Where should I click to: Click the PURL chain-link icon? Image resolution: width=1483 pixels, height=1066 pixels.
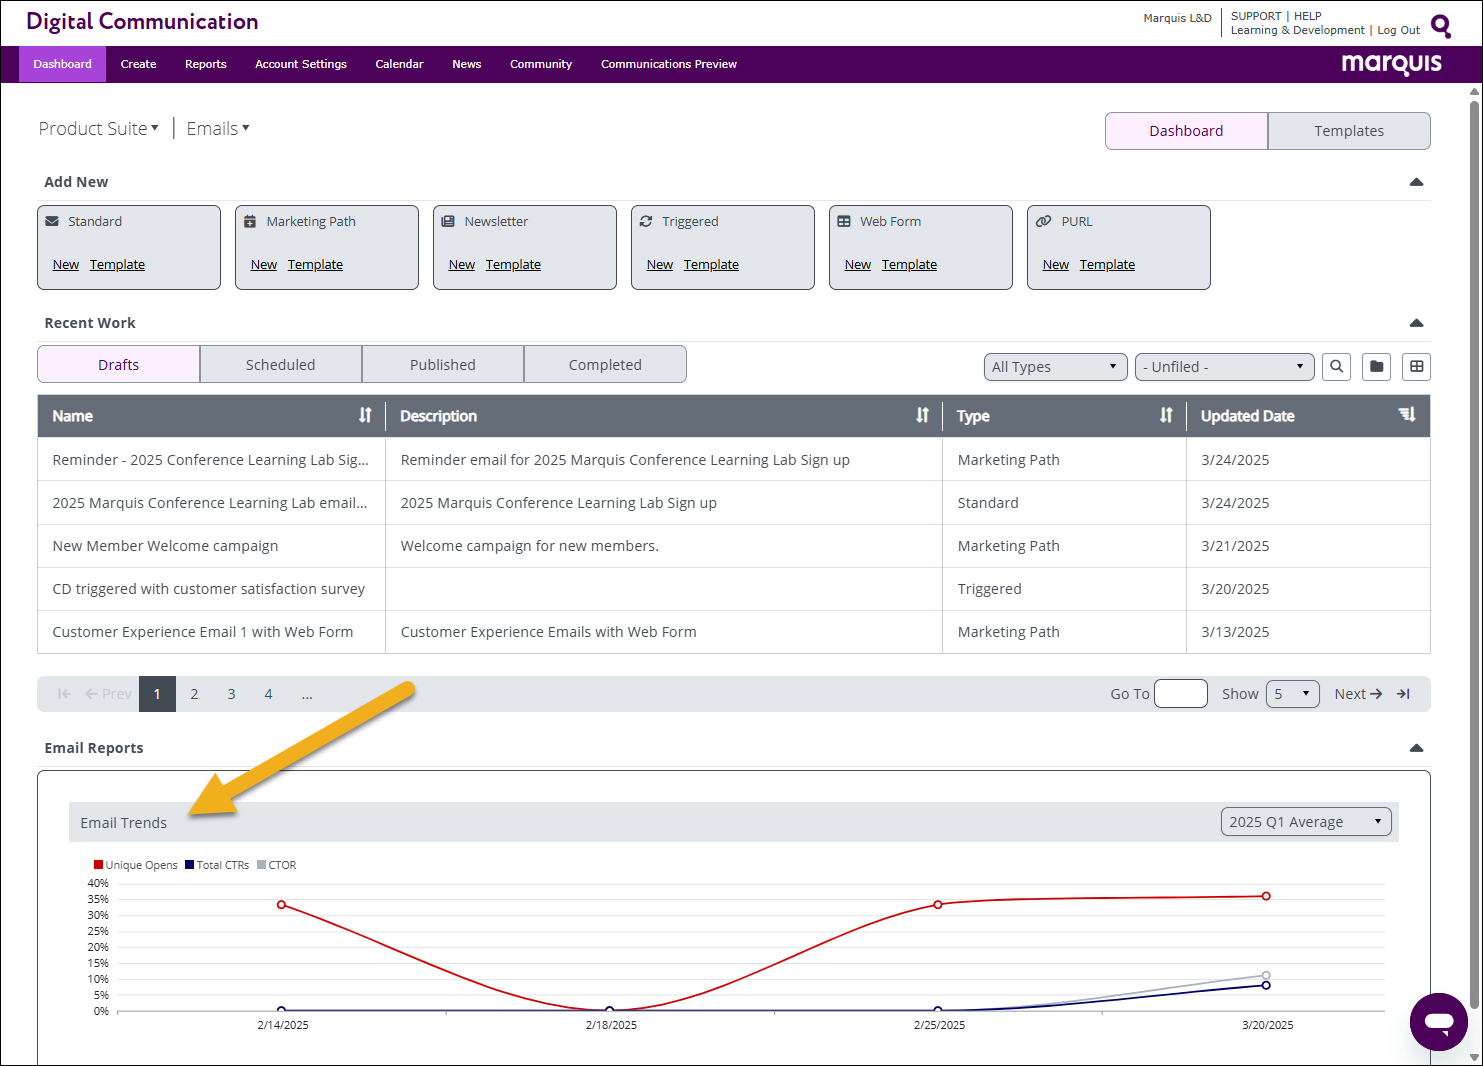[1043, 221]
